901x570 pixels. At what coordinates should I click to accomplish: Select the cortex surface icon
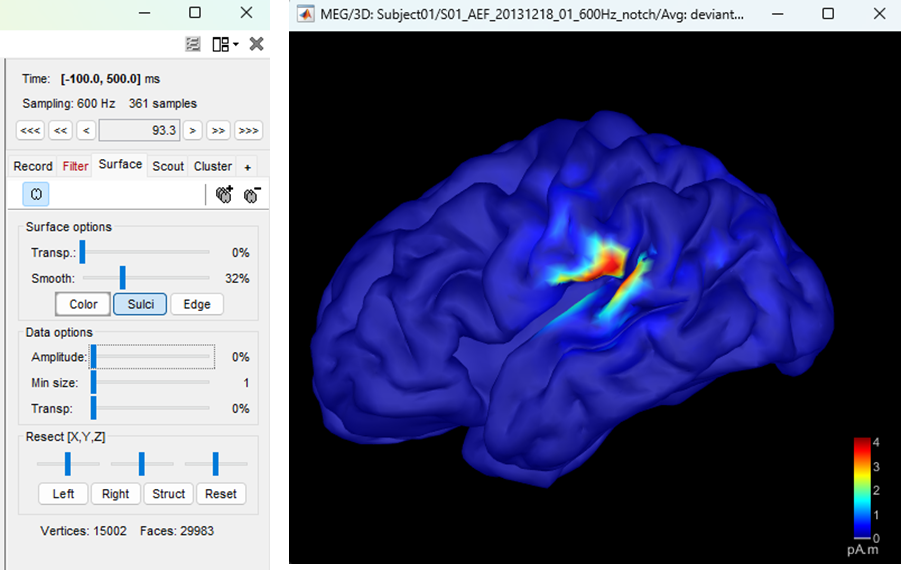pyautogui.click(x=36, y=195)
